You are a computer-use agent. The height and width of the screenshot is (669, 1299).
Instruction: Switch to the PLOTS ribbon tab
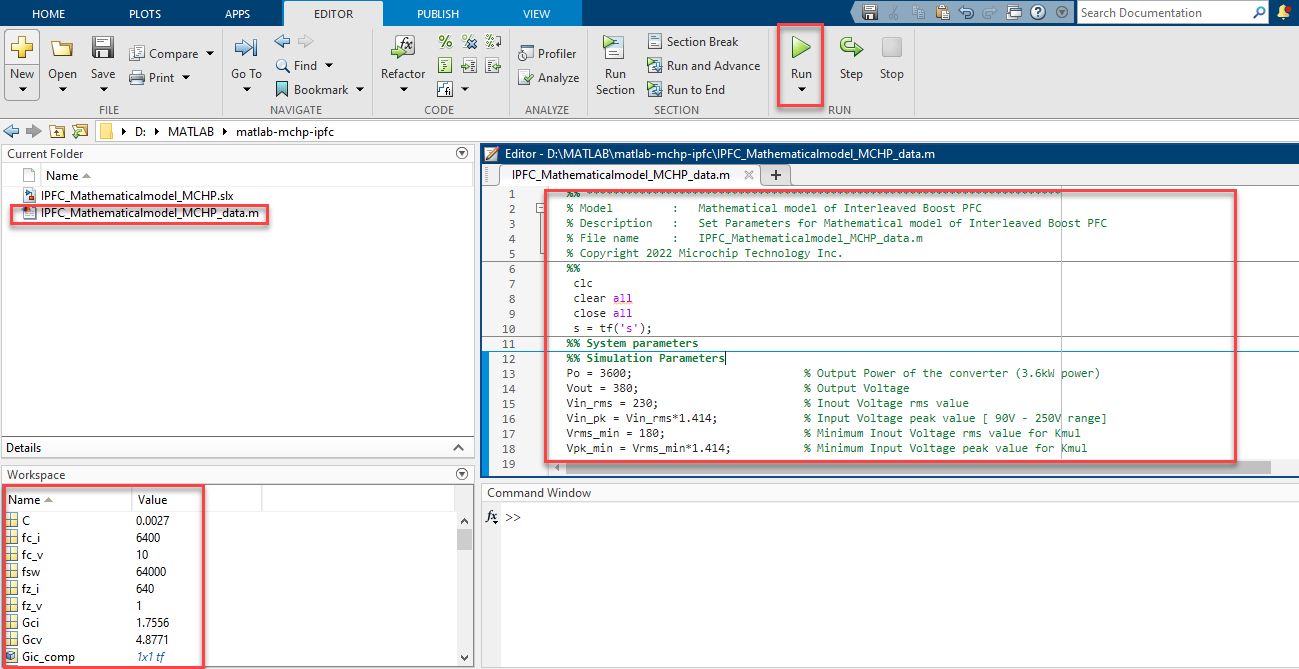click(x=144, y=14)
